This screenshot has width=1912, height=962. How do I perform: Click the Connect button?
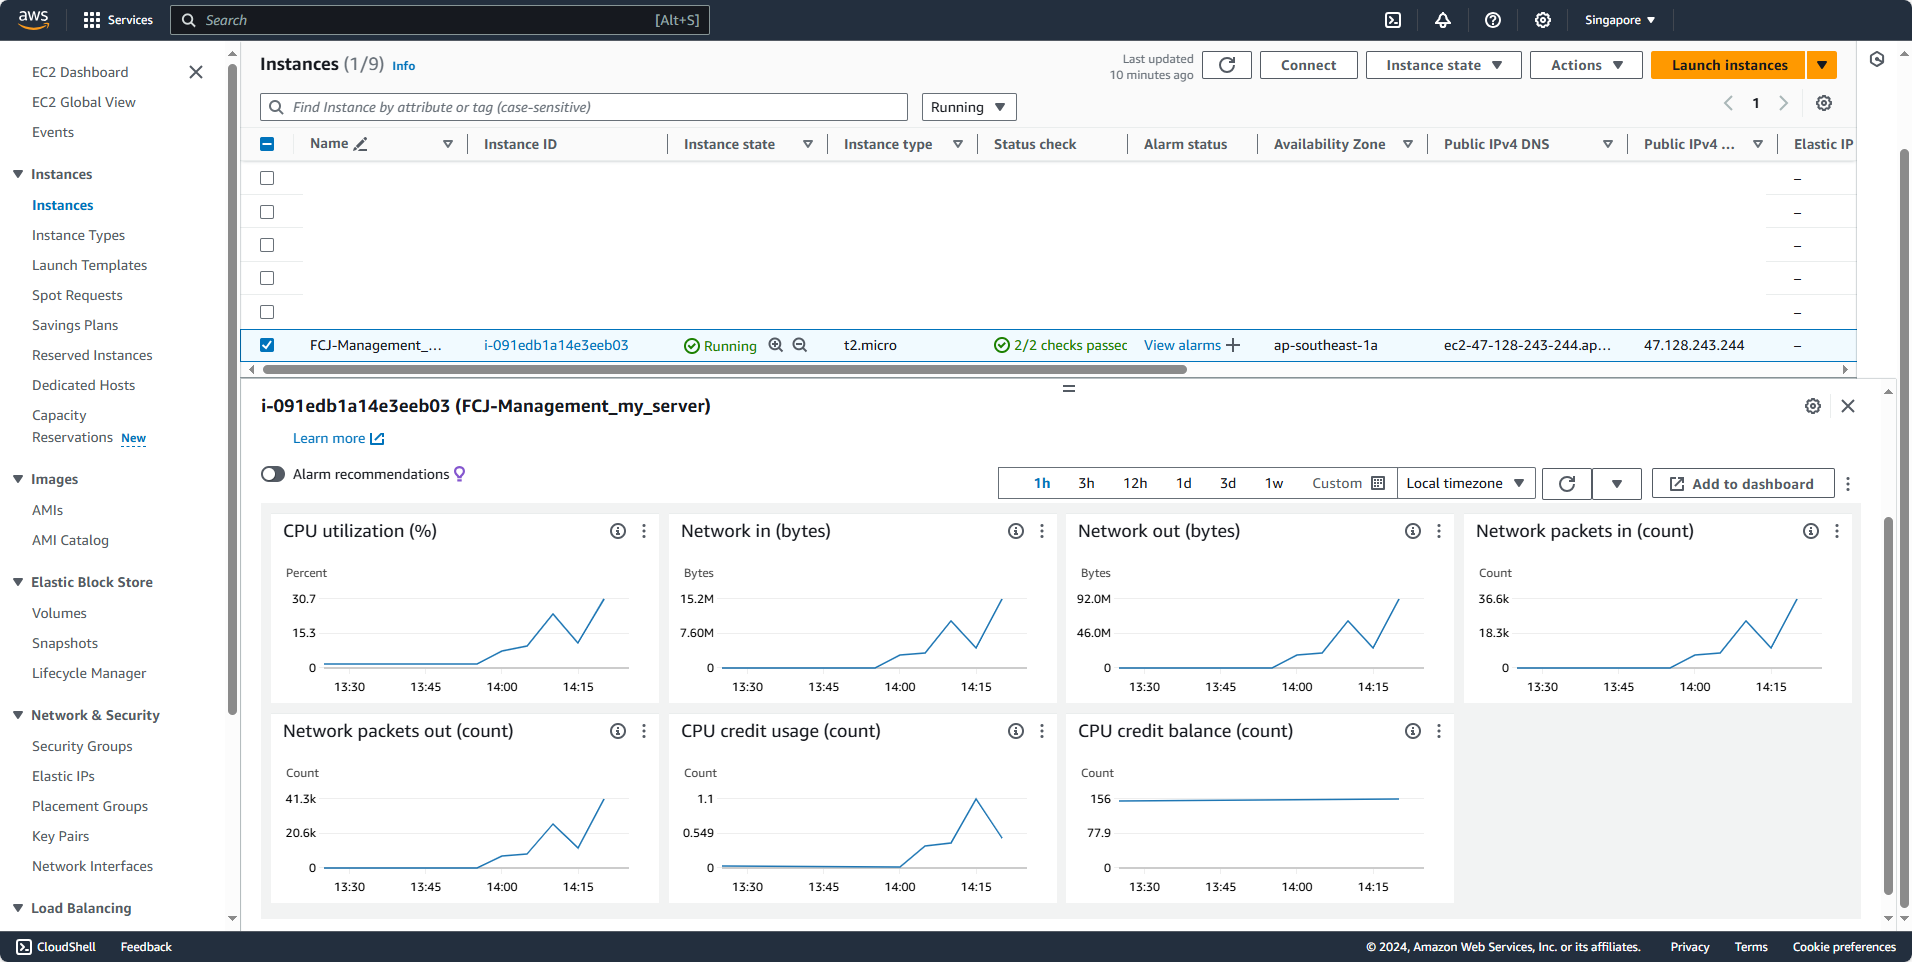[x=1308, y=65]
